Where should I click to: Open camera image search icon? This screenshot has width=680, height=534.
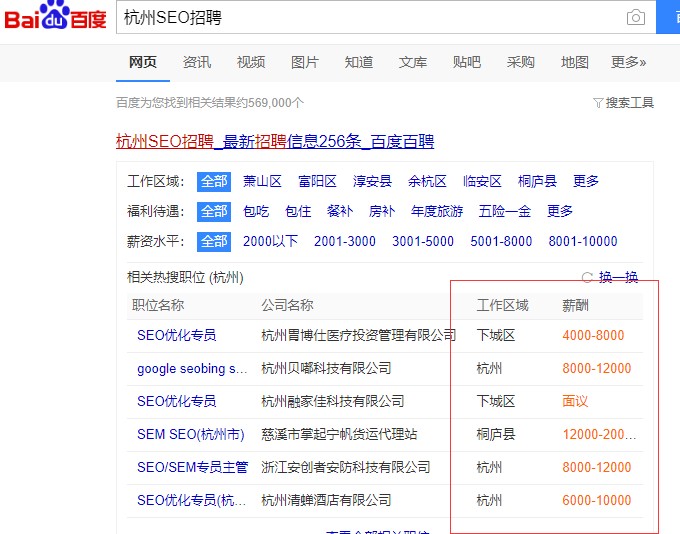click(635, 17)
